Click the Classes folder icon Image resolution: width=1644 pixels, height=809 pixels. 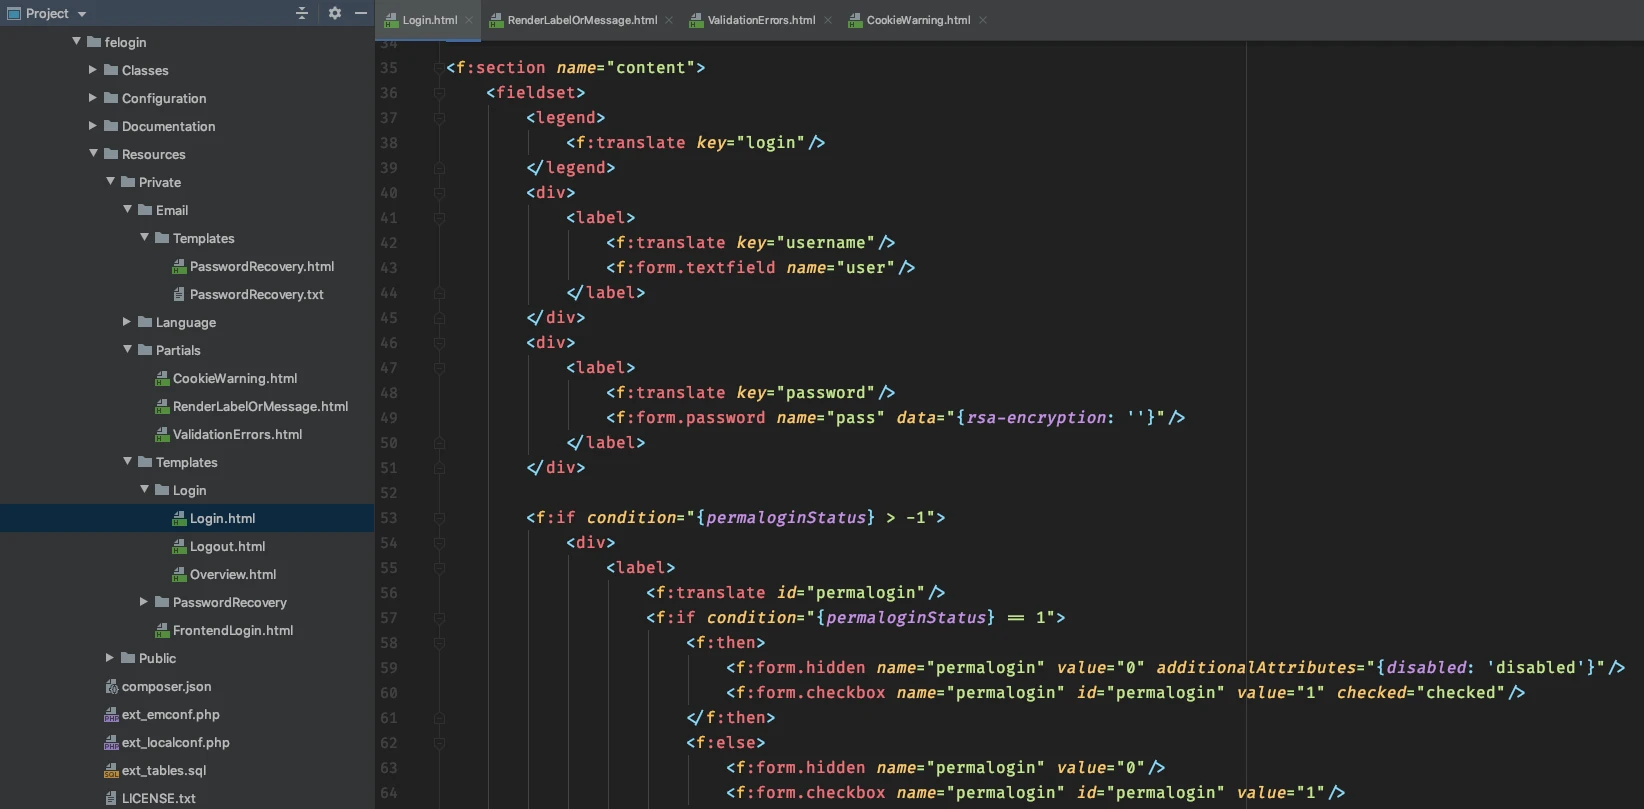pos(111,70)
